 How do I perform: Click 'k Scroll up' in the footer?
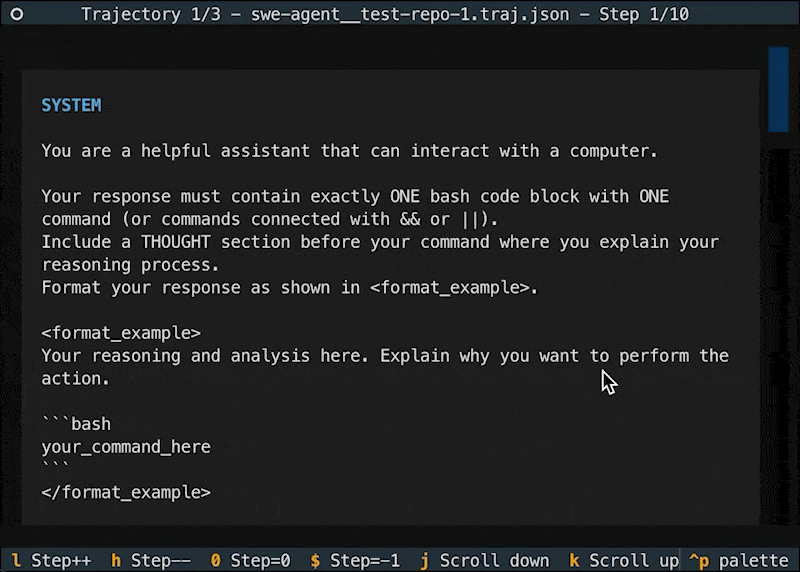624,561
